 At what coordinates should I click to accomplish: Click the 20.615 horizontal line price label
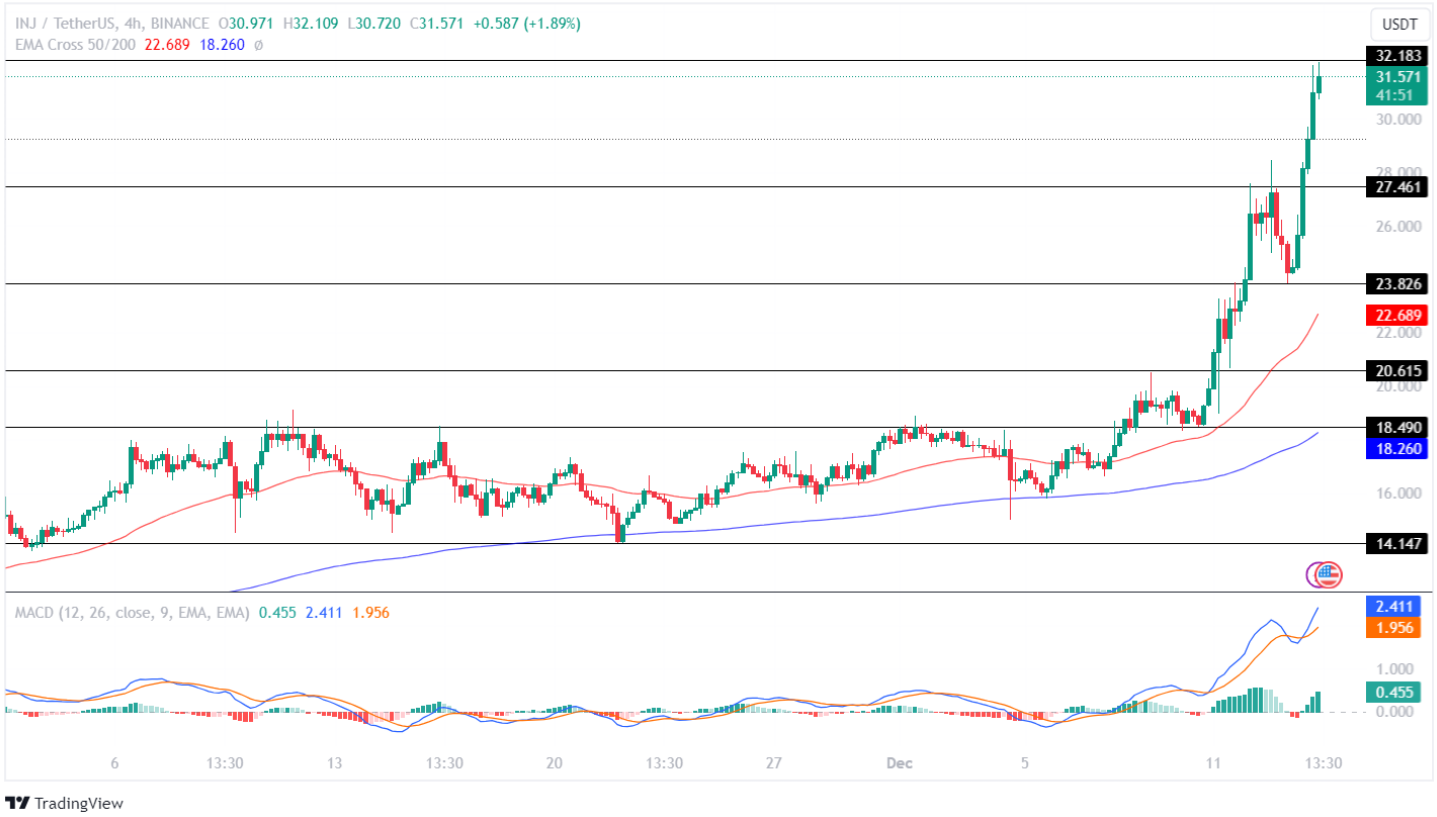[x=1396, y=370]
